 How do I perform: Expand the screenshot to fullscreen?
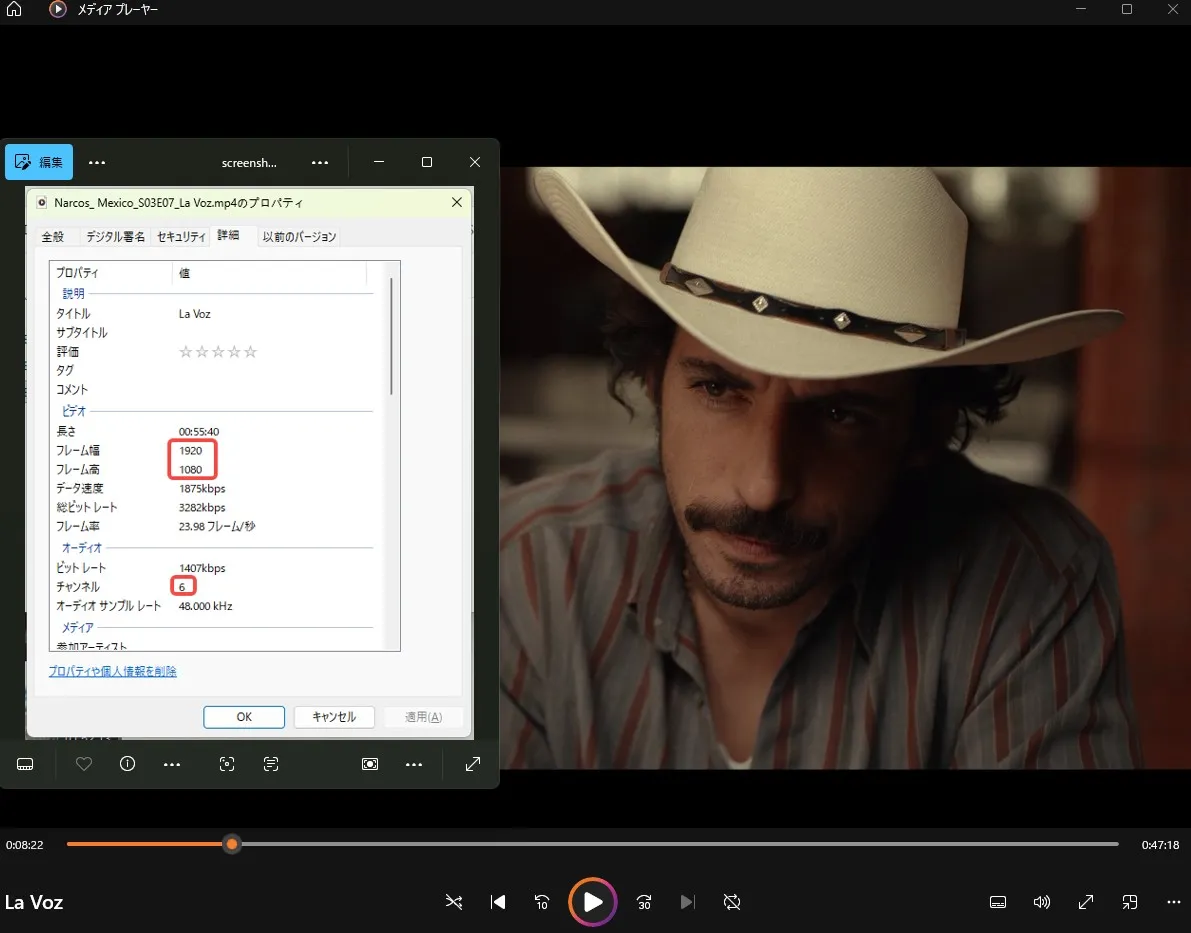[x=472, y=764]
